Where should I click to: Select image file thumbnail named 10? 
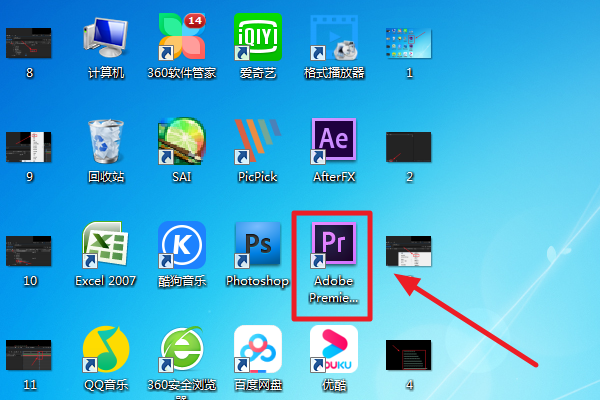click(x=29, y=251)
